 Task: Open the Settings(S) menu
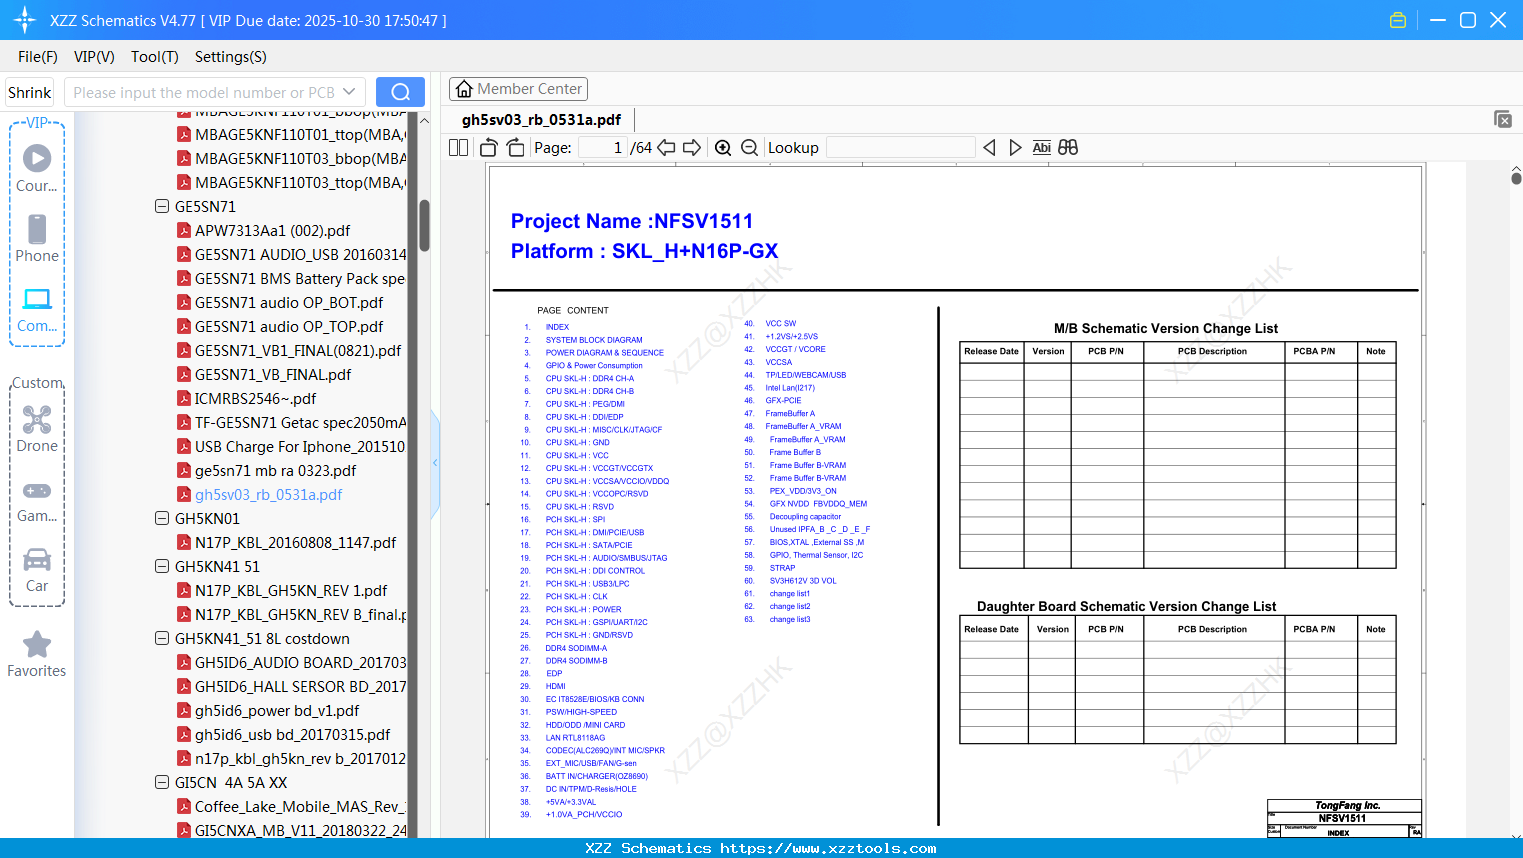[231, 57]
